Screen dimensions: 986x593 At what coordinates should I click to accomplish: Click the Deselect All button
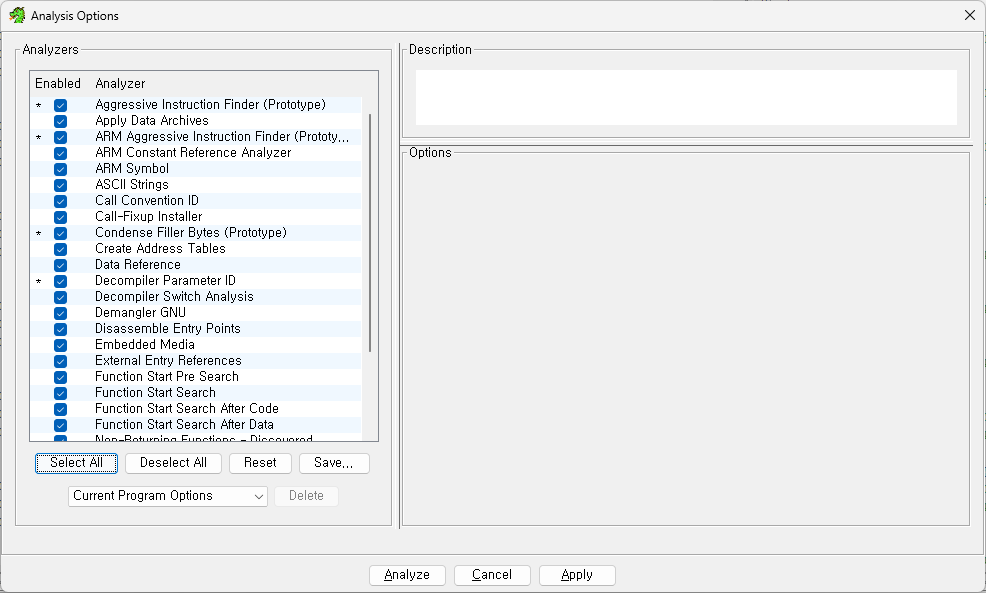tap(173, 463)
